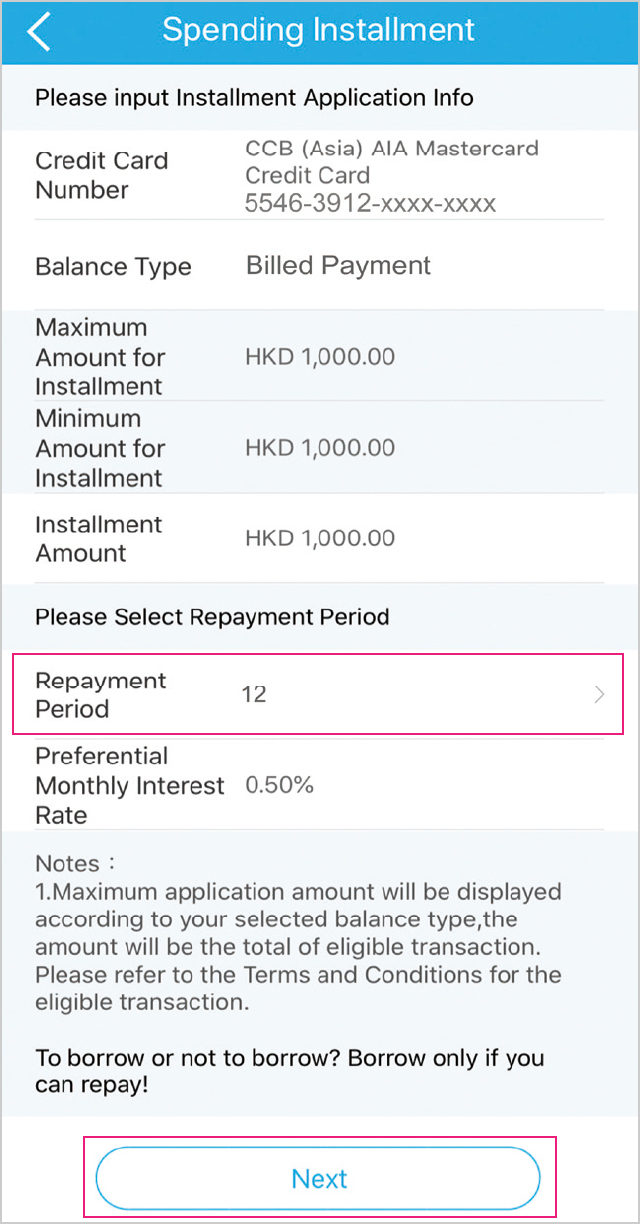
Task: Click the Minimum Amount HKD 1,000.00 value
Action: click(x=320, y=448)
